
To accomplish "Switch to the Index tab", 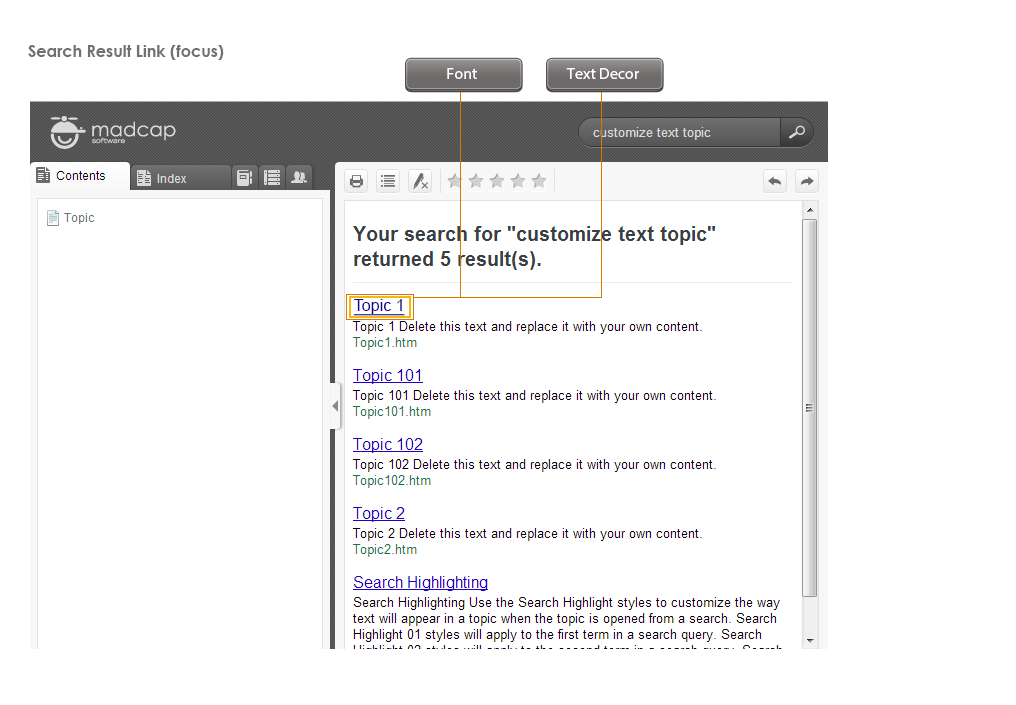I will [x=180, y=178].
